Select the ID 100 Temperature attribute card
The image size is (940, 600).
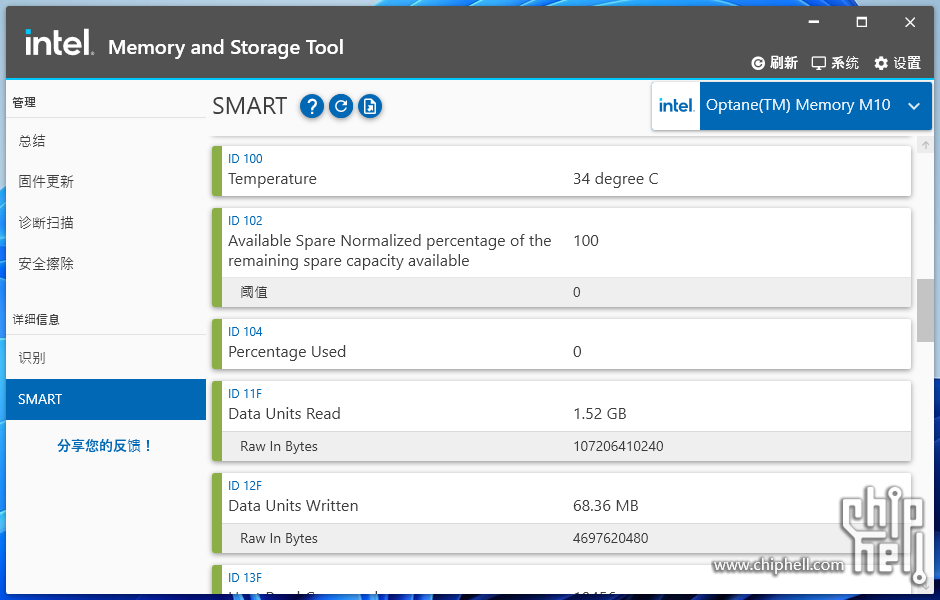[x=560, y=170]
